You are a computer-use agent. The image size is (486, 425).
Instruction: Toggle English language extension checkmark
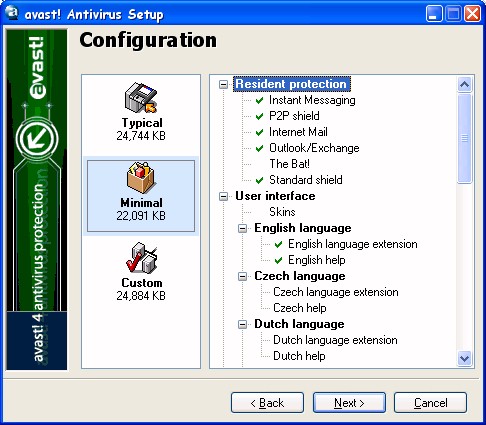coord(278,244)
